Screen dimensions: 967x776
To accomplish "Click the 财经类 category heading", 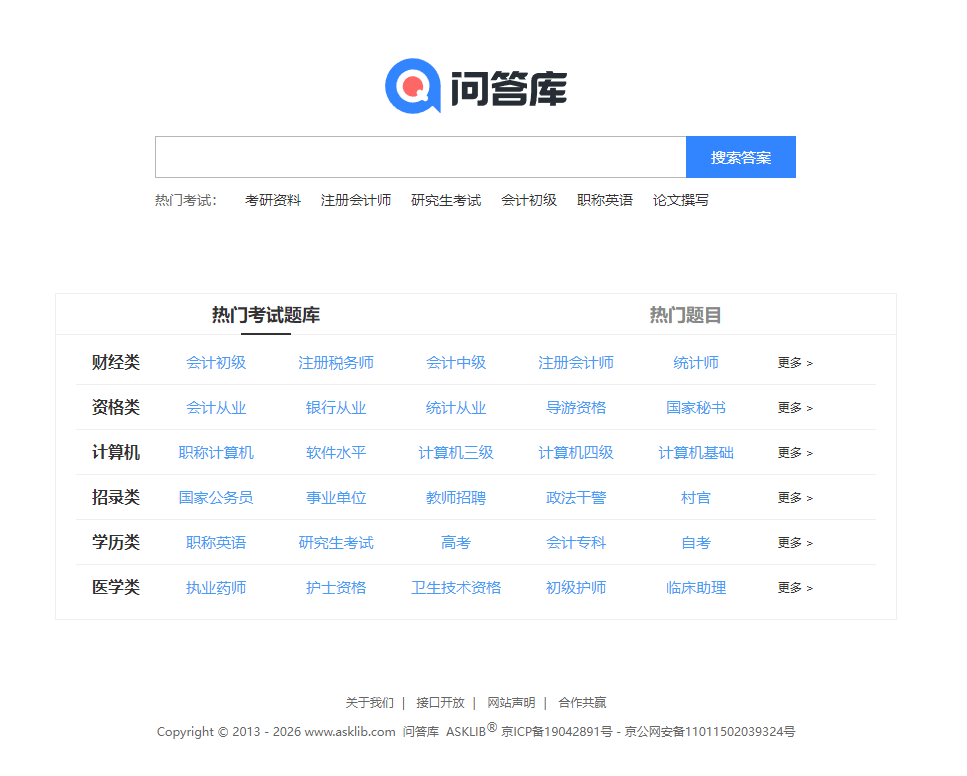I will click(116, 362).
